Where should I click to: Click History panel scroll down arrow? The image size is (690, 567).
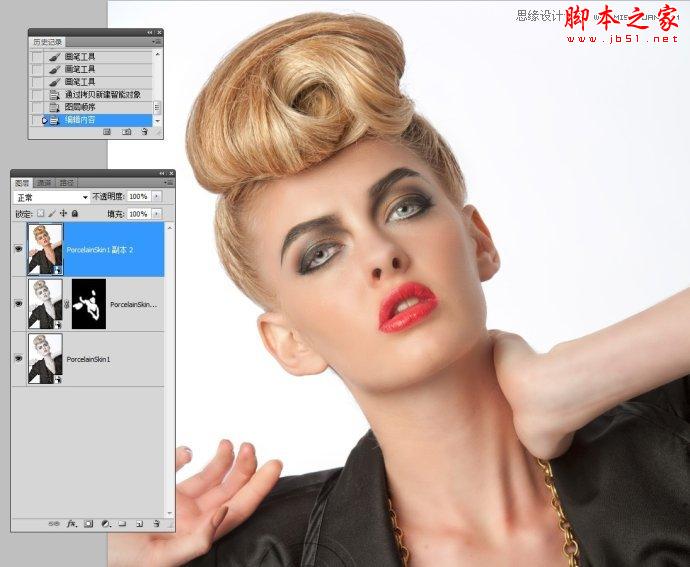[158, 121]
